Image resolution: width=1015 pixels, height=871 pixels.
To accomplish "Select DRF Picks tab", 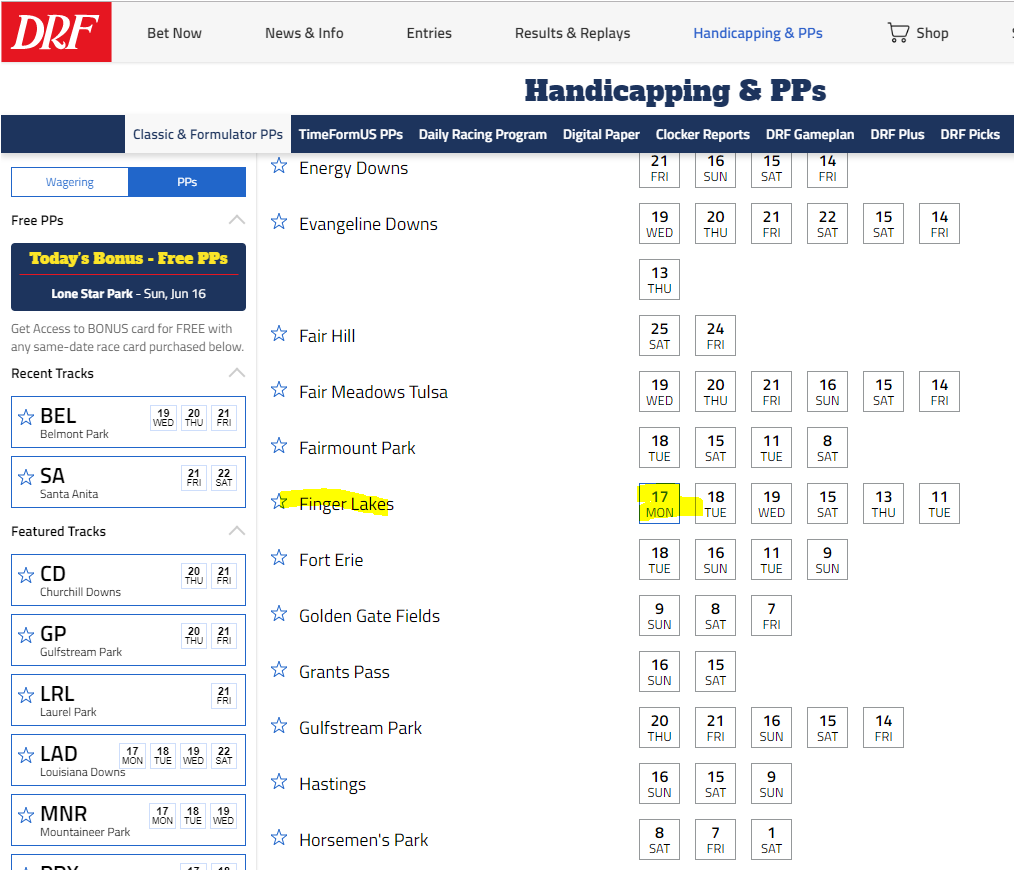I will point(970,135).
